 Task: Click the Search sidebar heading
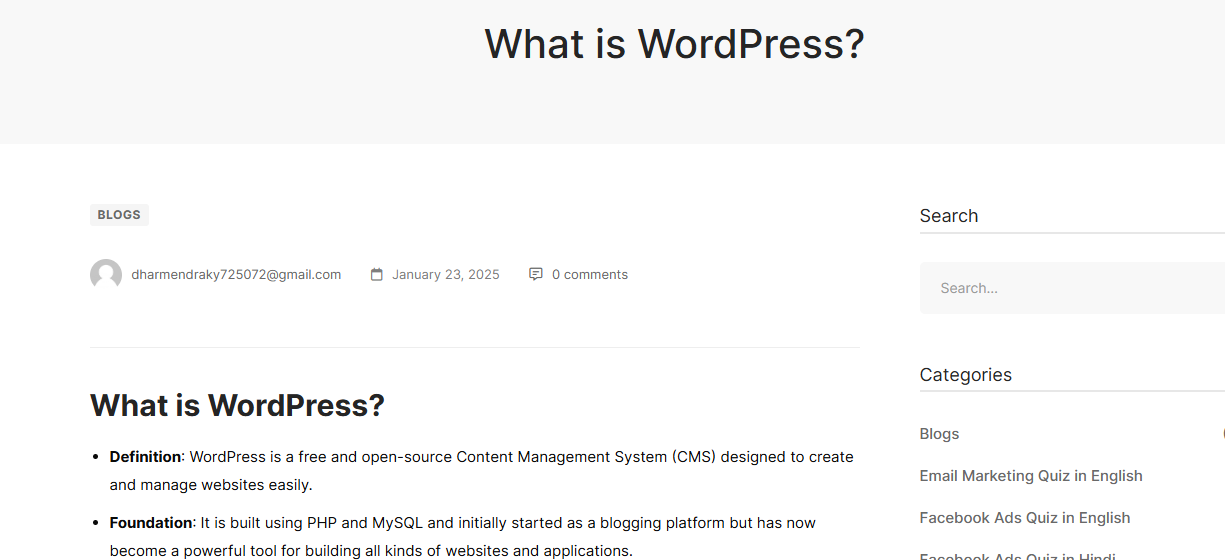click(x=949, y=216)
